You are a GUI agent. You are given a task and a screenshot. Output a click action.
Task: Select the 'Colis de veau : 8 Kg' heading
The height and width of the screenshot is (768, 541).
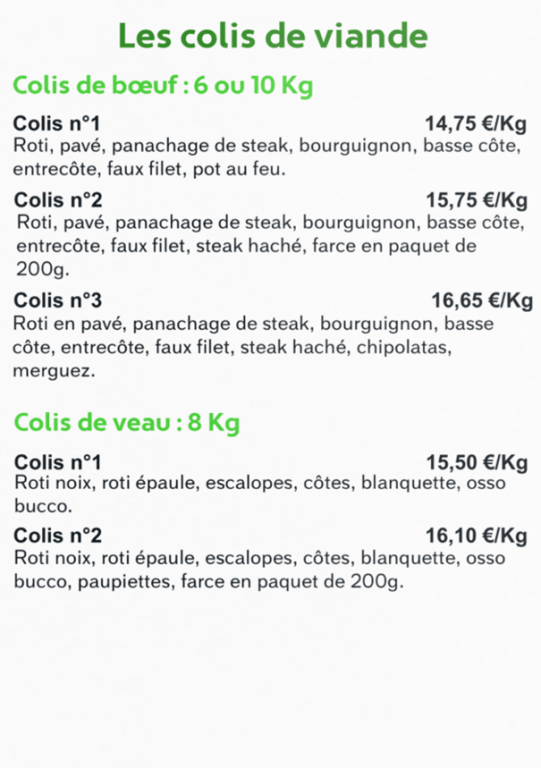pos(127,422)
